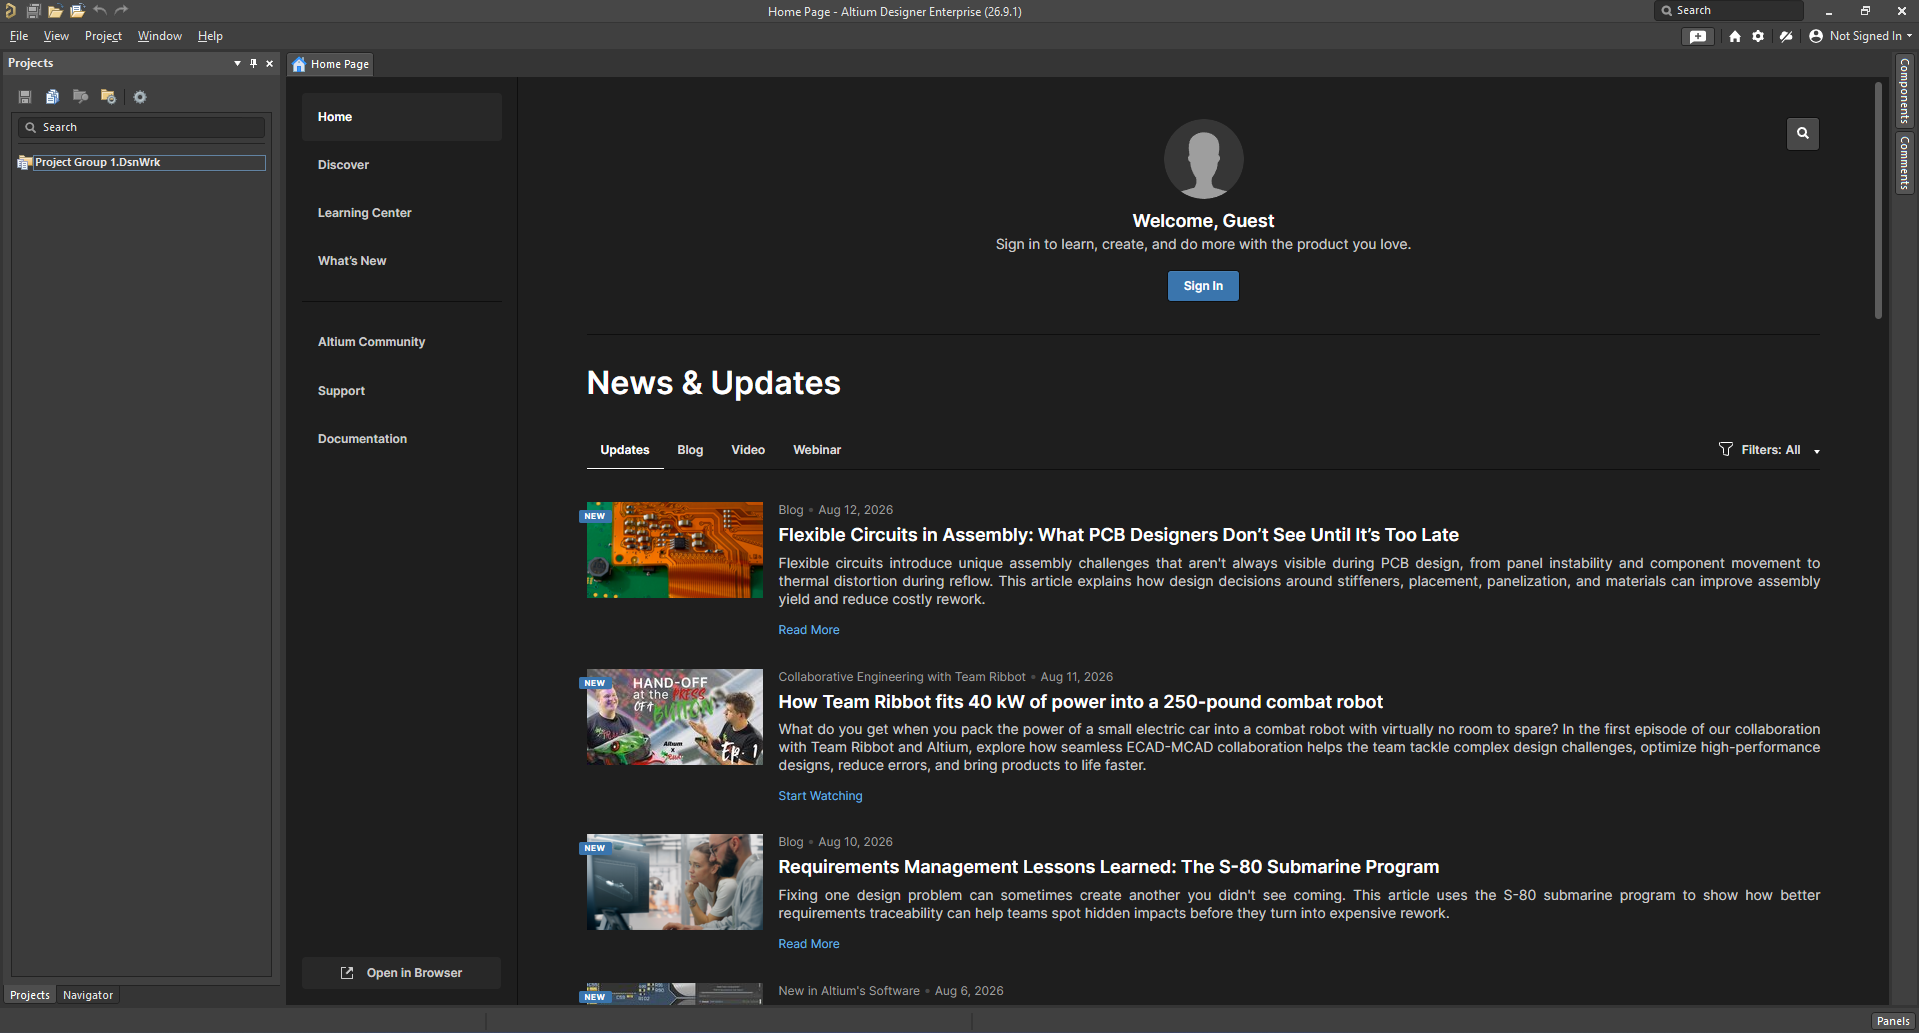Image resolution: width=1919 pixels, height=1033 pixels.
Task: Click the Open in Browser external link icon
Action: [347, 973]
